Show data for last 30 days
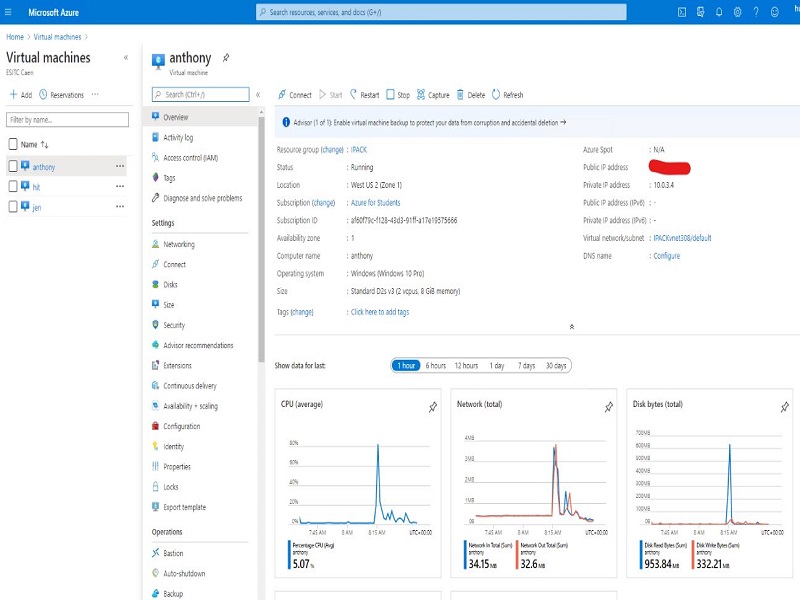 pyautogui.click(x=556, y=365)
